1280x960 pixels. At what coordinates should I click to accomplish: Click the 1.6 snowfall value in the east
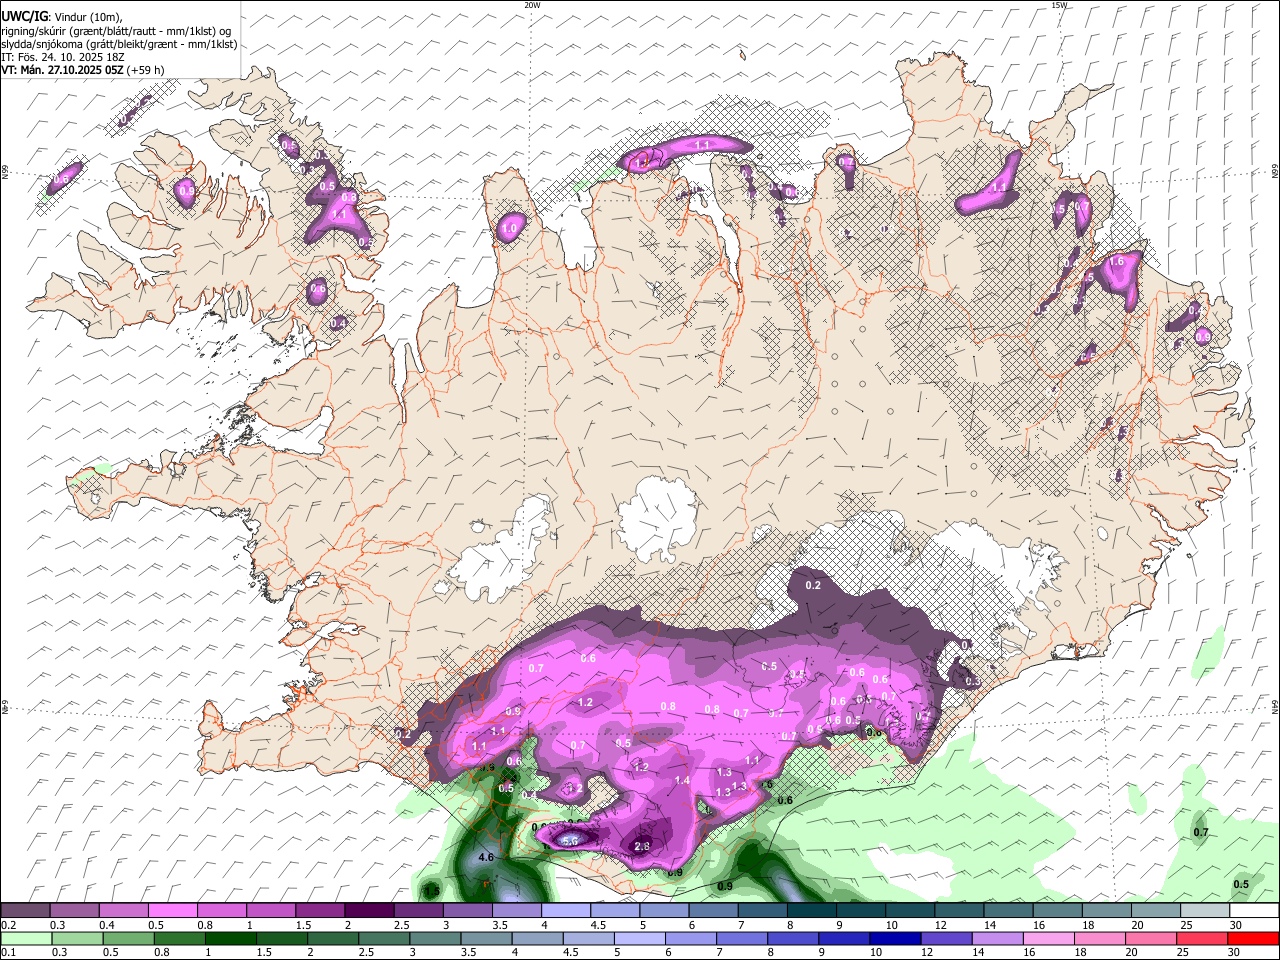(1117, 261)
